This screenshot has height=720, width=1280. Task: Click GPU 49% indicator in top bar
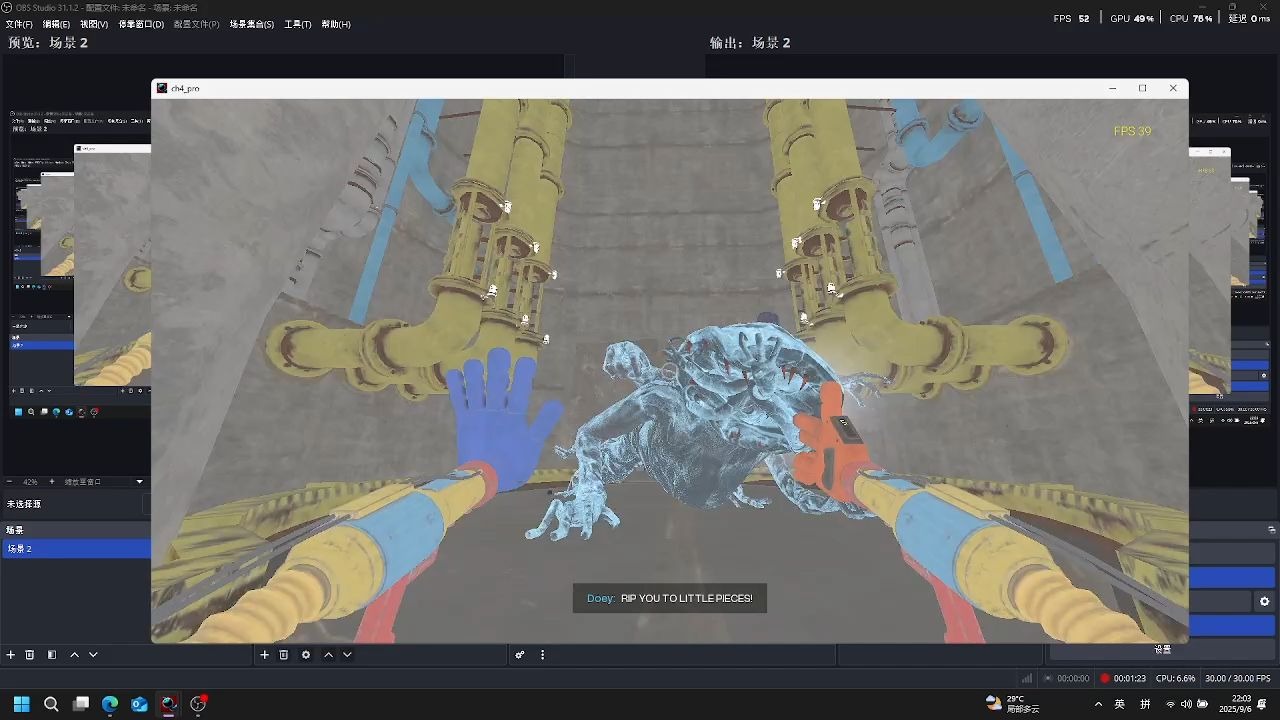point(1132,19)
